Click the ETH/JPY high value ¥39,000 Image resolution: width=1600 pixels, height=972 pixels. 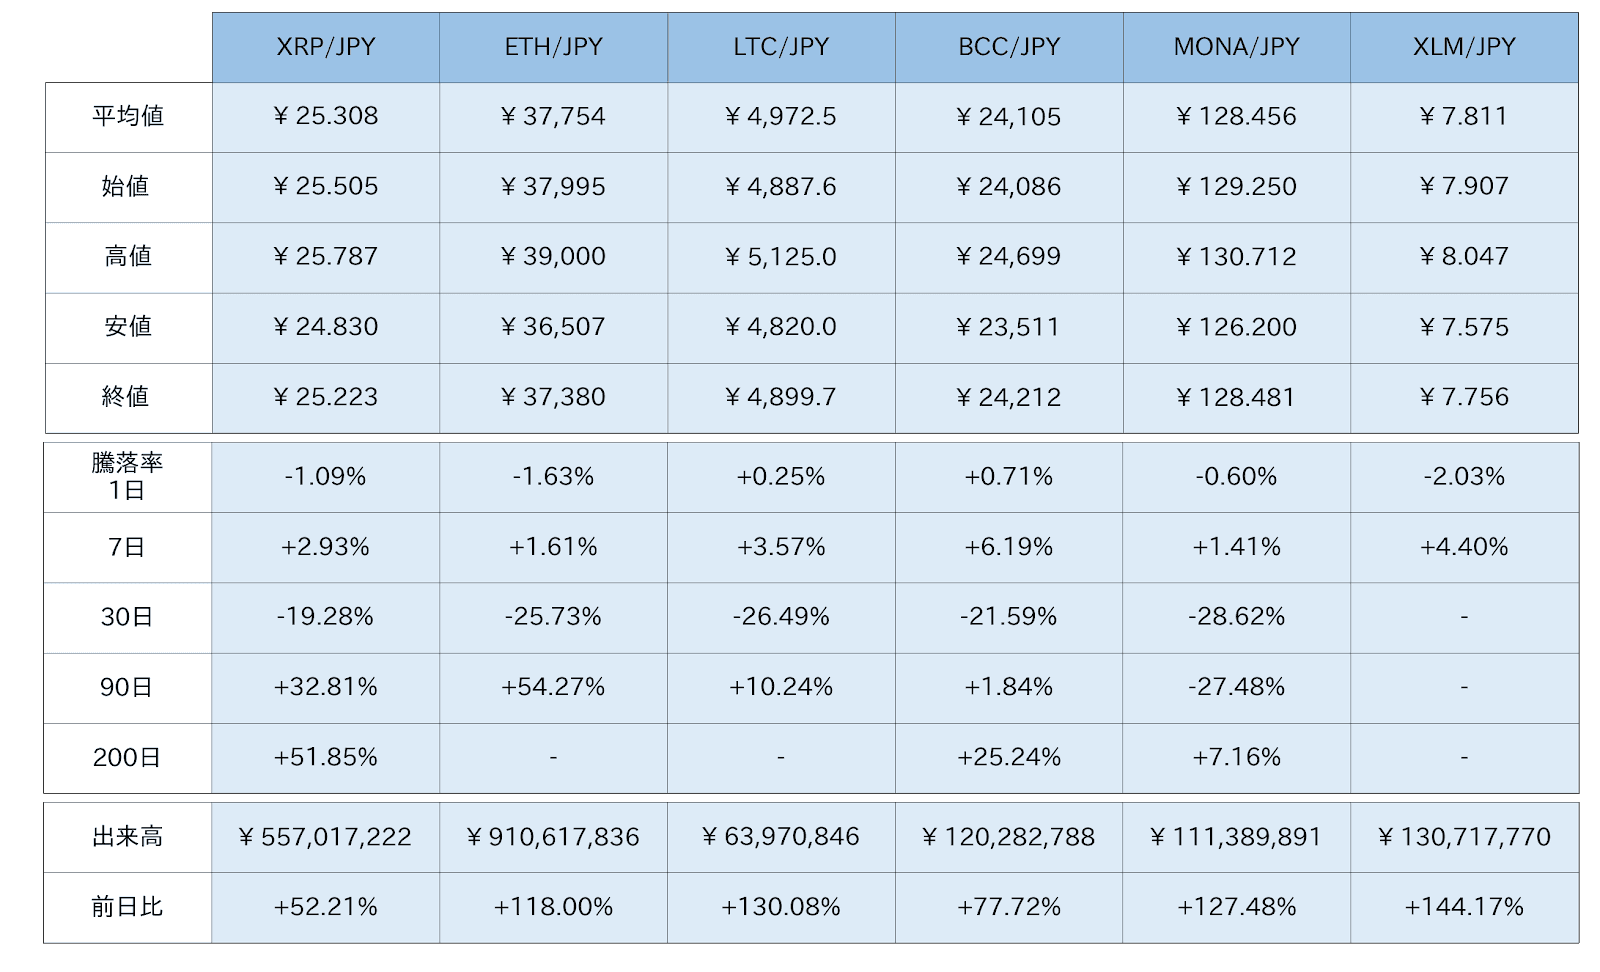pyautogui.click(x=553, y=257)
